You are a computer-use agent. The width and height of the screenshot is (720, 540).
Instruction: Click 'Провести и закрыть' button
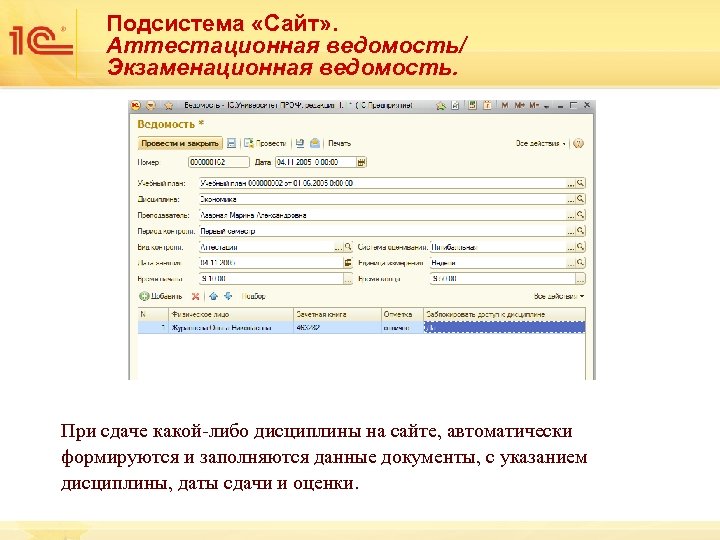(180, 143)
